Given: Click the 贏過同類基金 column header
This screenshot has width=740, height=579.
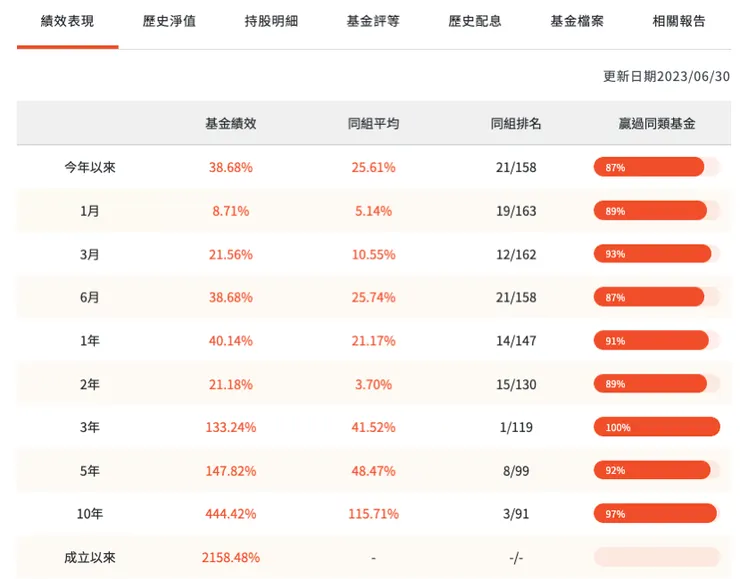Looking at the screenshot, I should click(x=657, y=124).
